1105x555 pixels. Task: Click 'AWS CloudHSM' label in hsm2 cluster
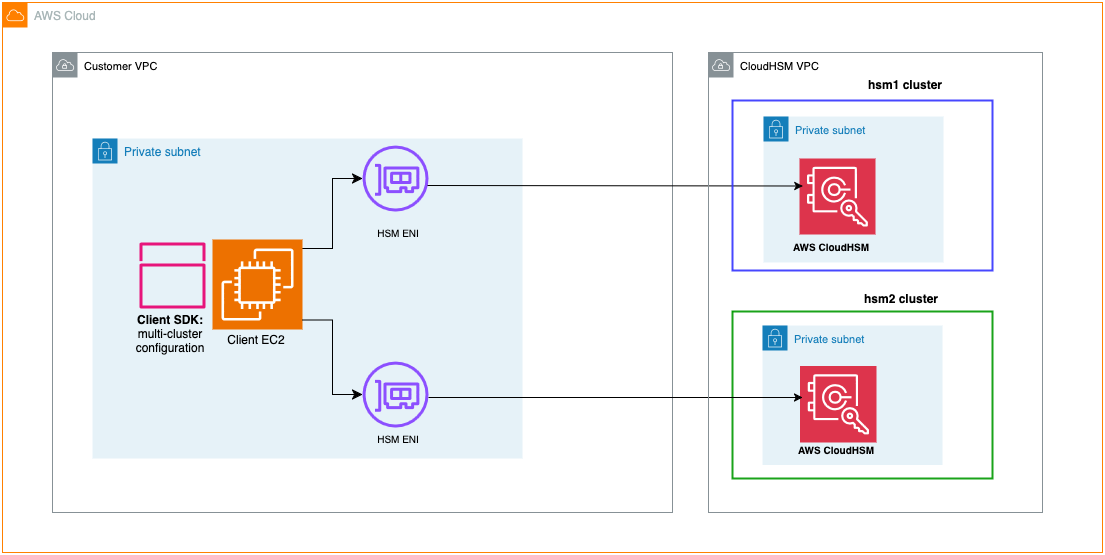coord(836,451)
